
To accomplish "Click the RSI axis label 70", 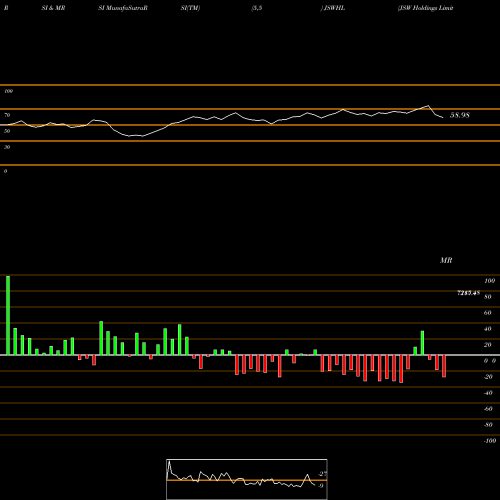I will click(7, 115).
